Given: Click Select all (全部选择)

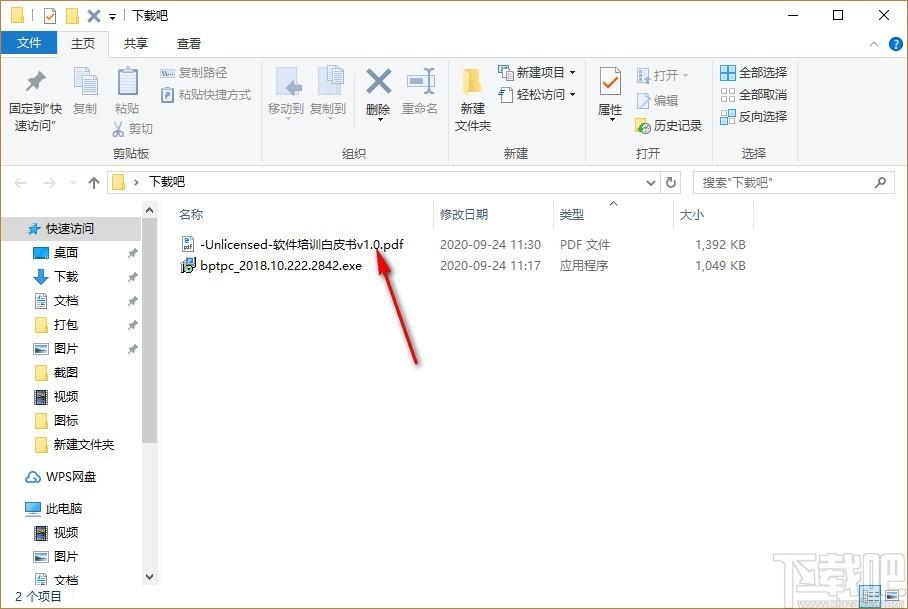Looking at the screenshot, I should (x=753, y=72).
